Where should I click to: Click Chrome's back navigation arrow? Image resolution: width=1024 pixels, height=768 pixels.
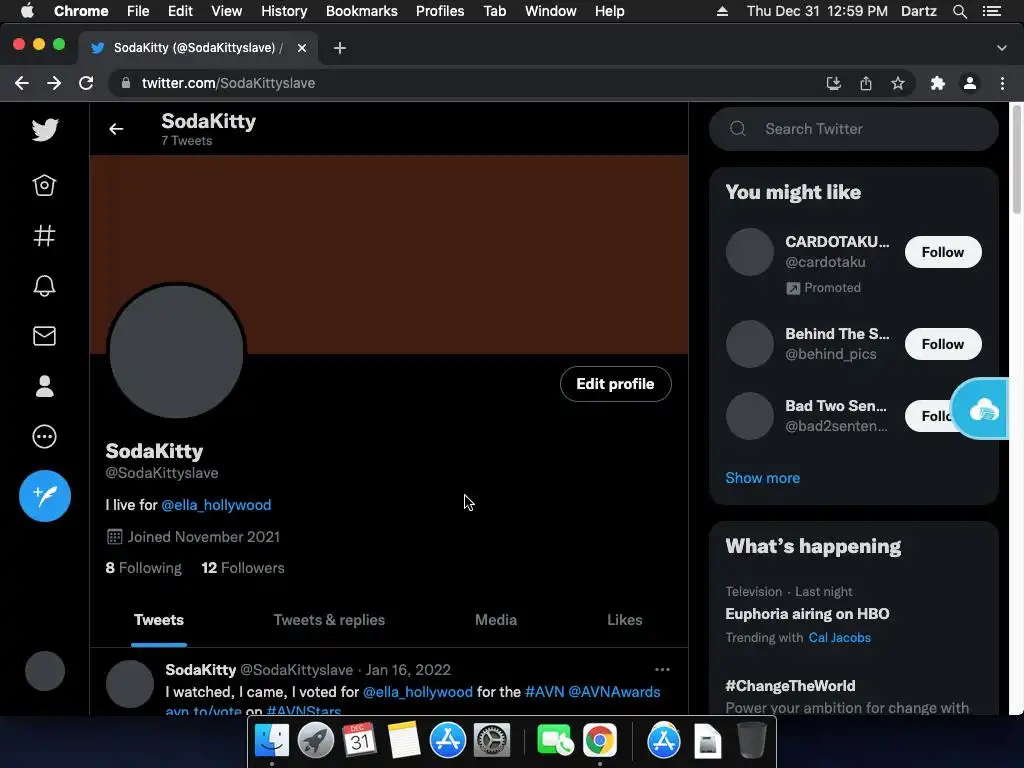click(22, 83)
